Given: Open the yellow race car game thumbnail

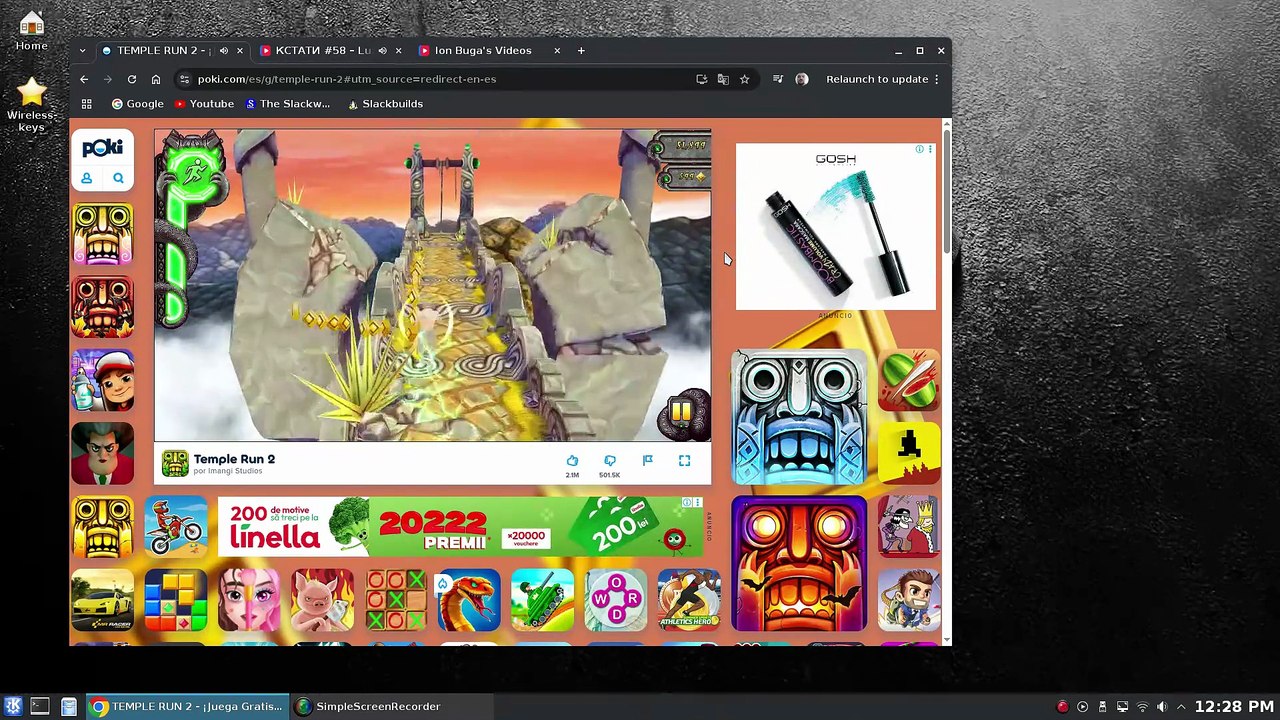Looking at the screenshot, I should pyautogui.click(x=102, y=600).
